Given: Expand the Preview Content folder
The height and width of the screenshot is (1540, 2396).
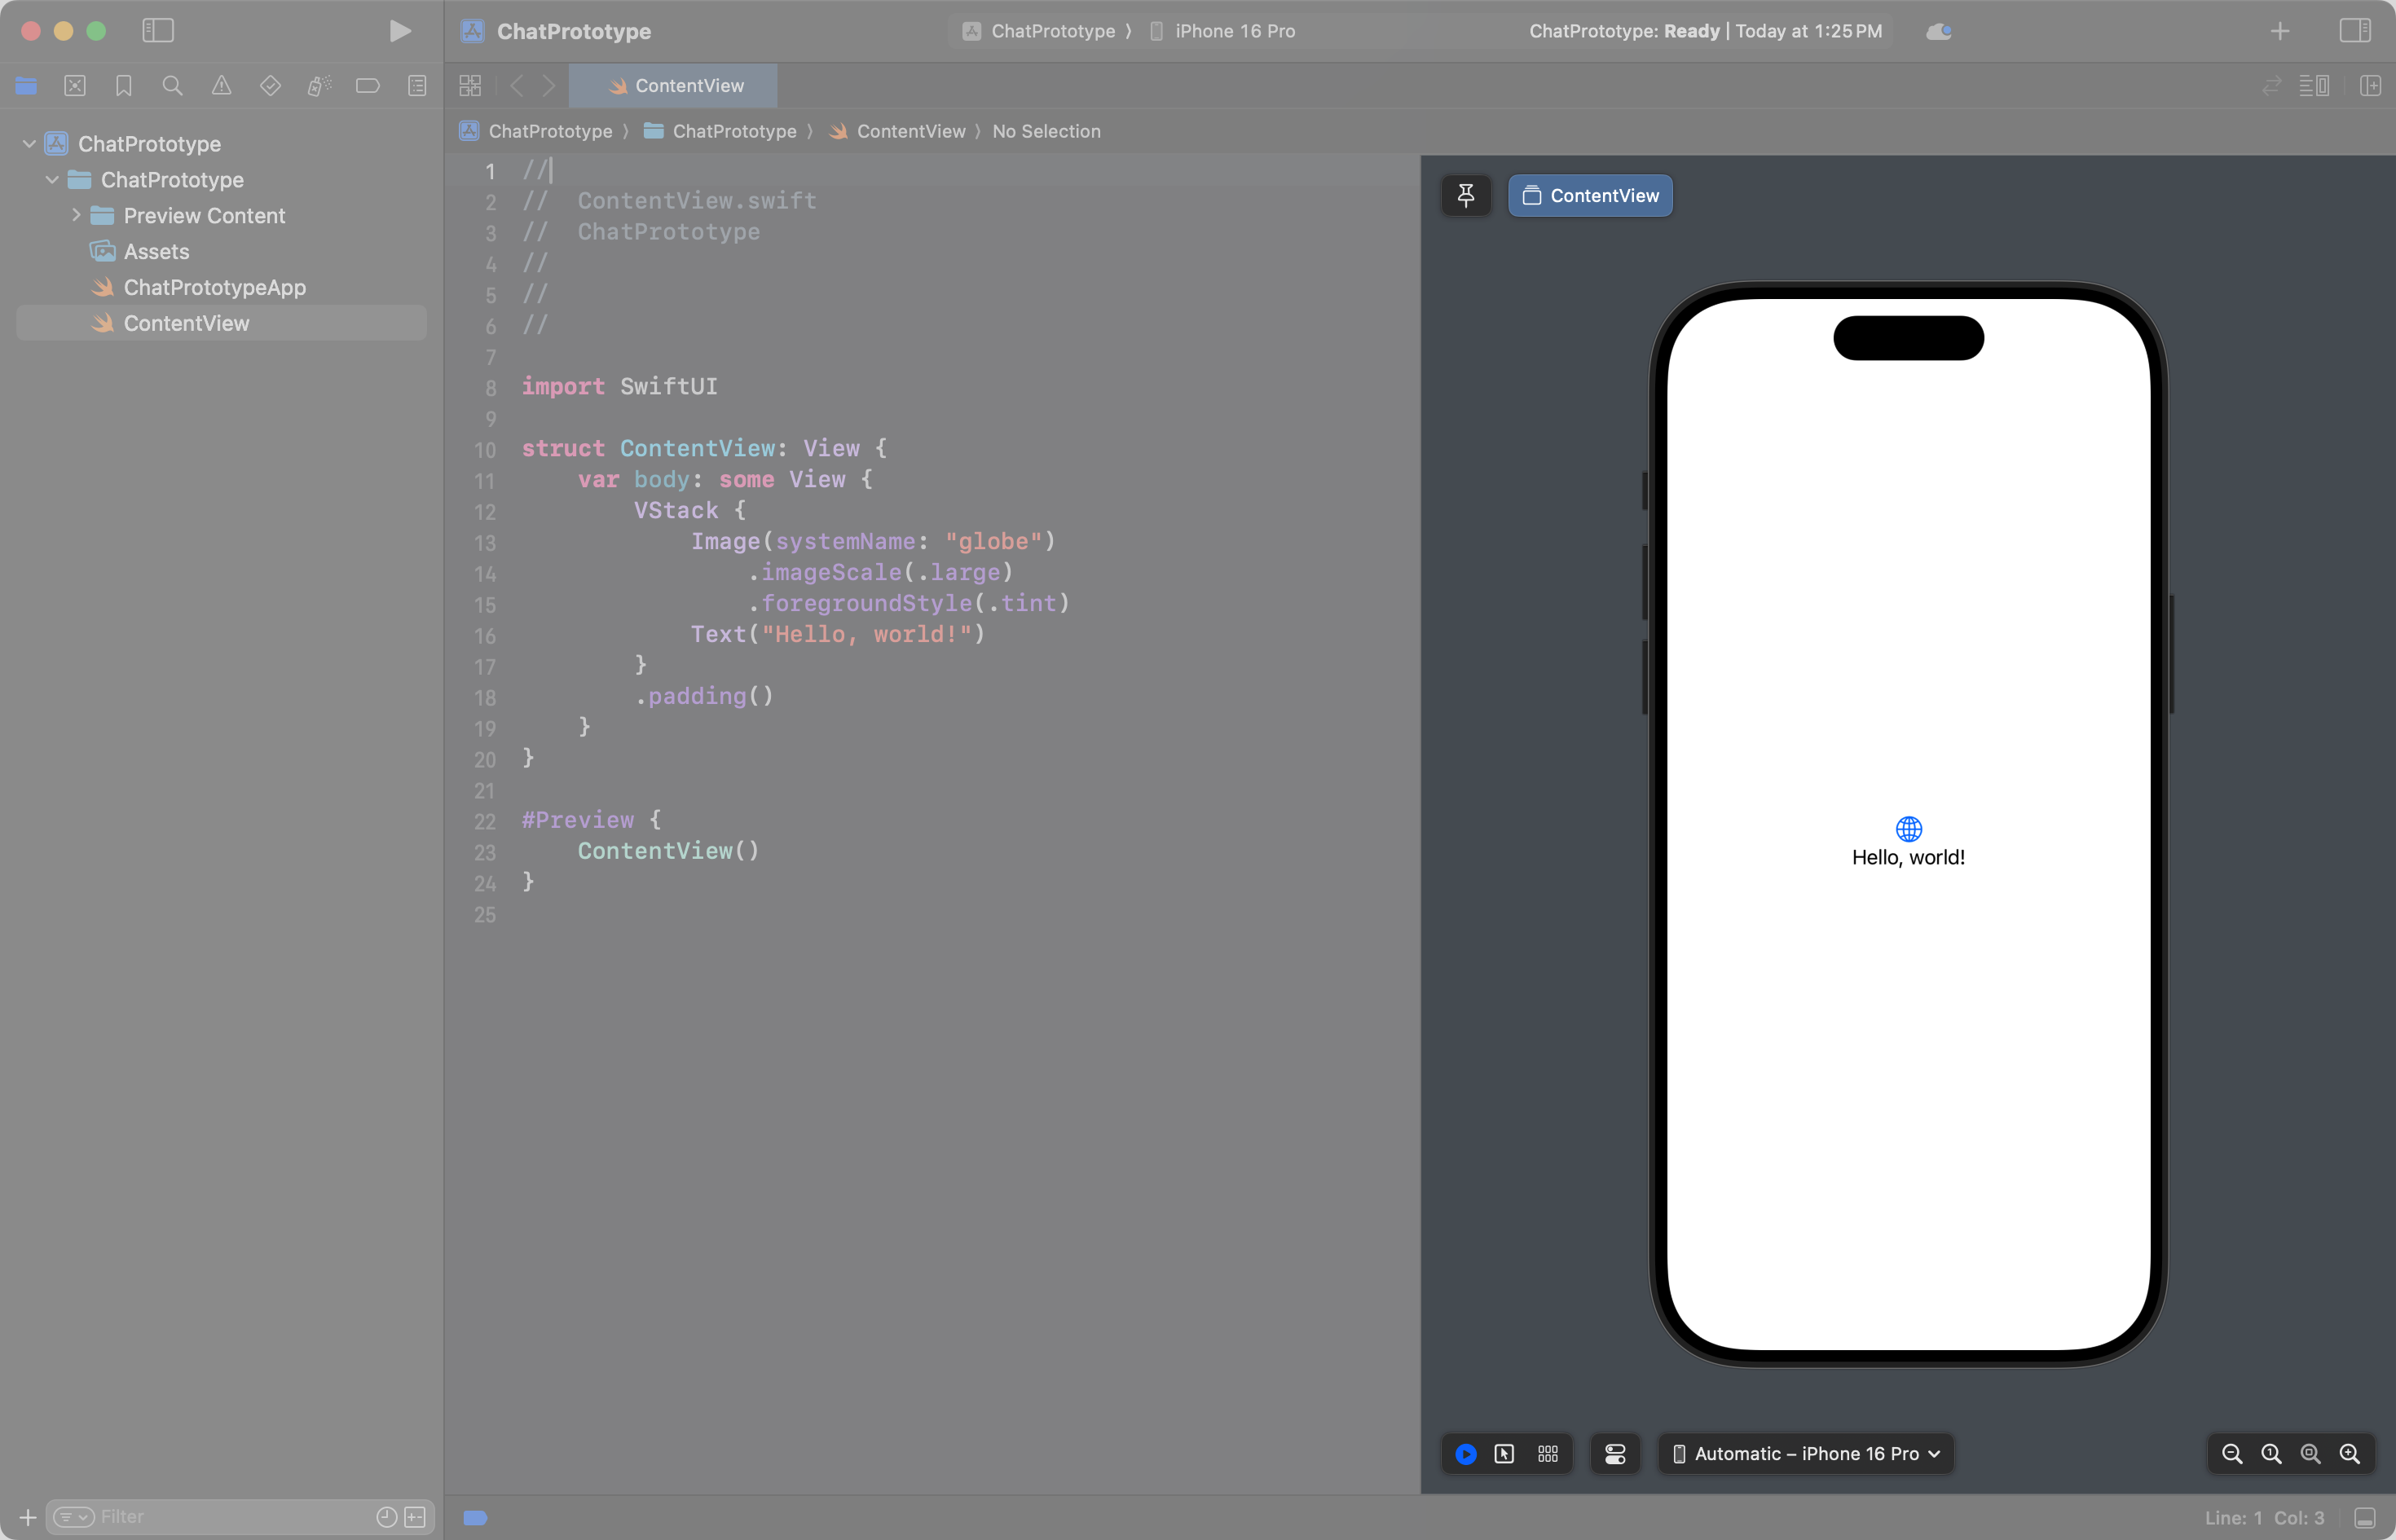Looking at the screenshot, I should [76, 215].
